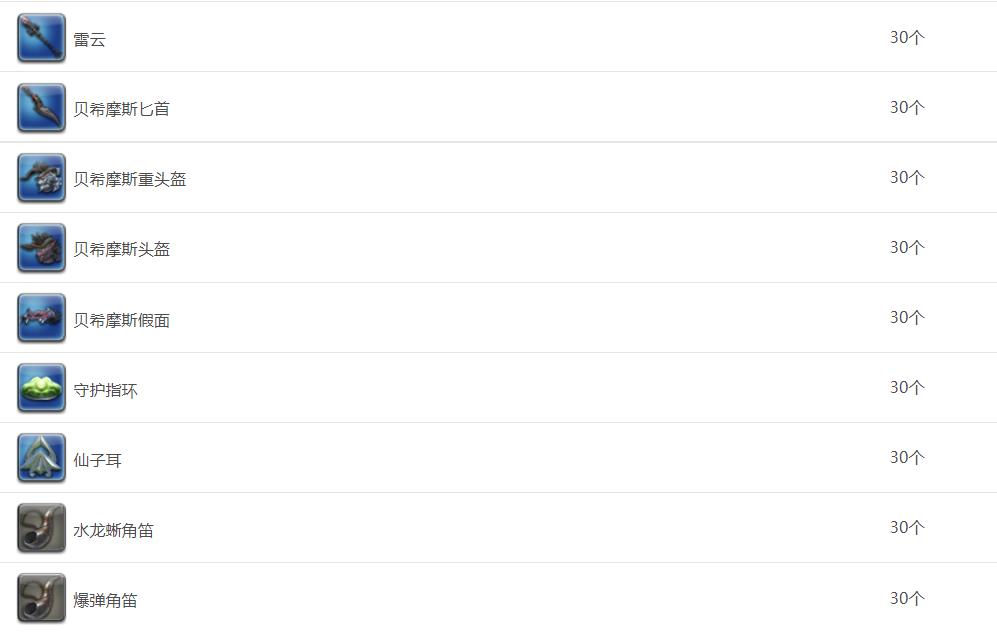Open the 守护指环 name link
This screenshot has height=632, width=997.
coord(106,390)
